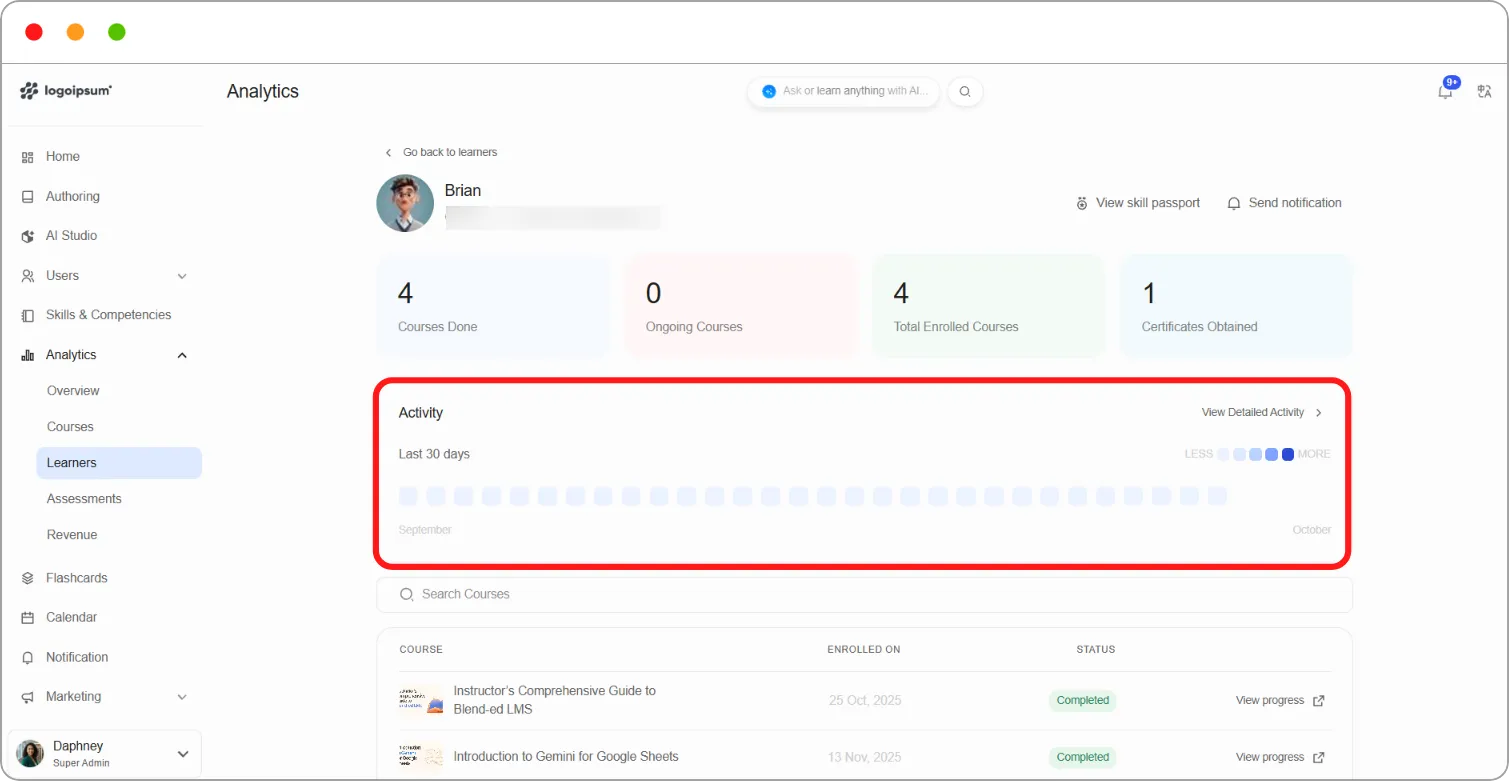Open Brian's profile avatar
Image resolution: width=1509 pixels, height=781 pixels.
coord(405,203)
